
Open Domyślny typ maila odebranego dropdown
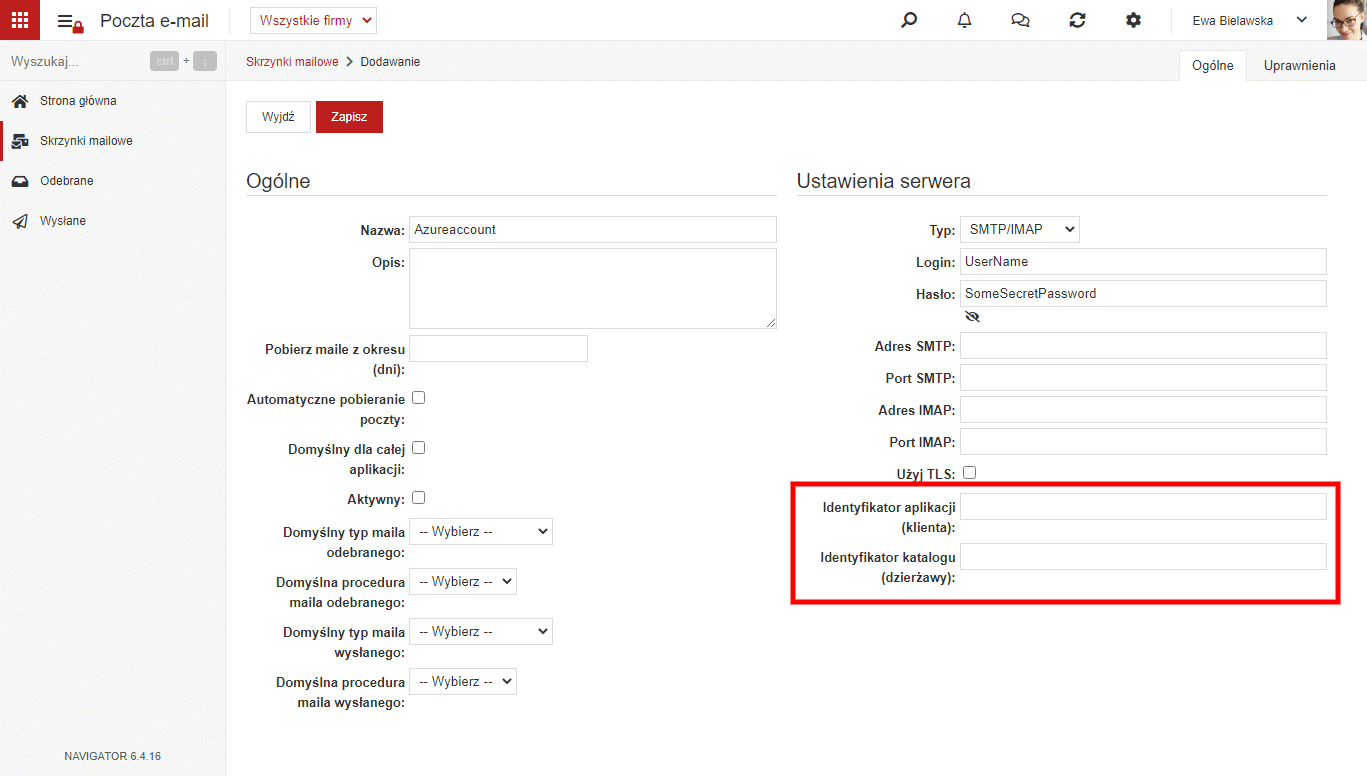[481, 532]
